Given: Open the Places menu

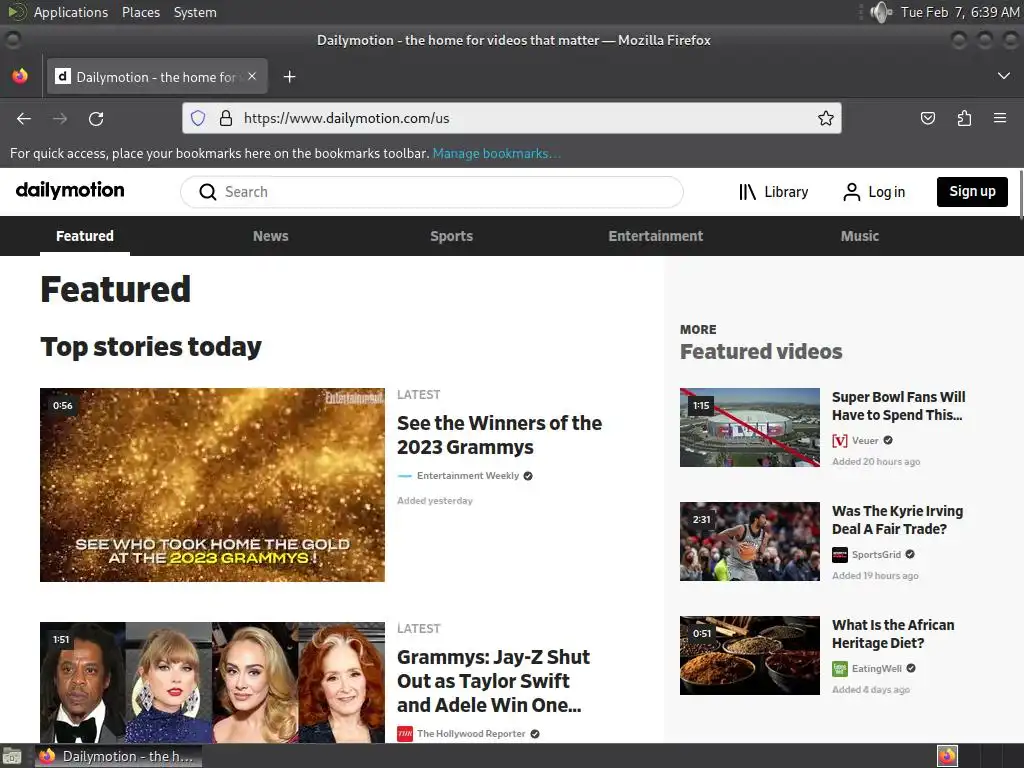Looking at the screenshot, I should pyautogui.click(x=140, y=12).
